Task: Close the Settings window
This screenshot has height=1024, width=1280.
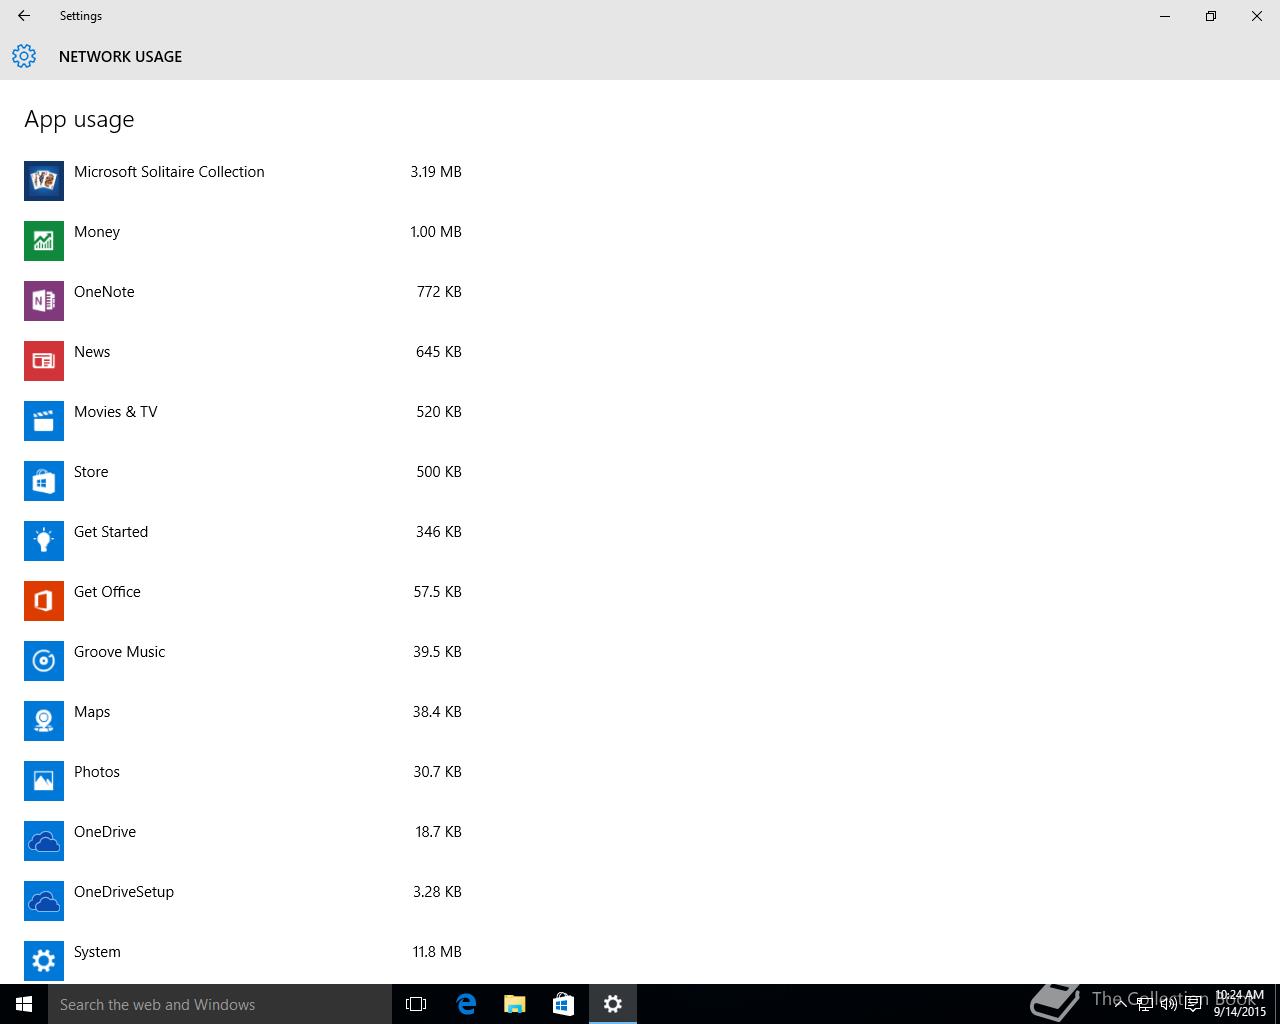Action: tap(1257, 16)
